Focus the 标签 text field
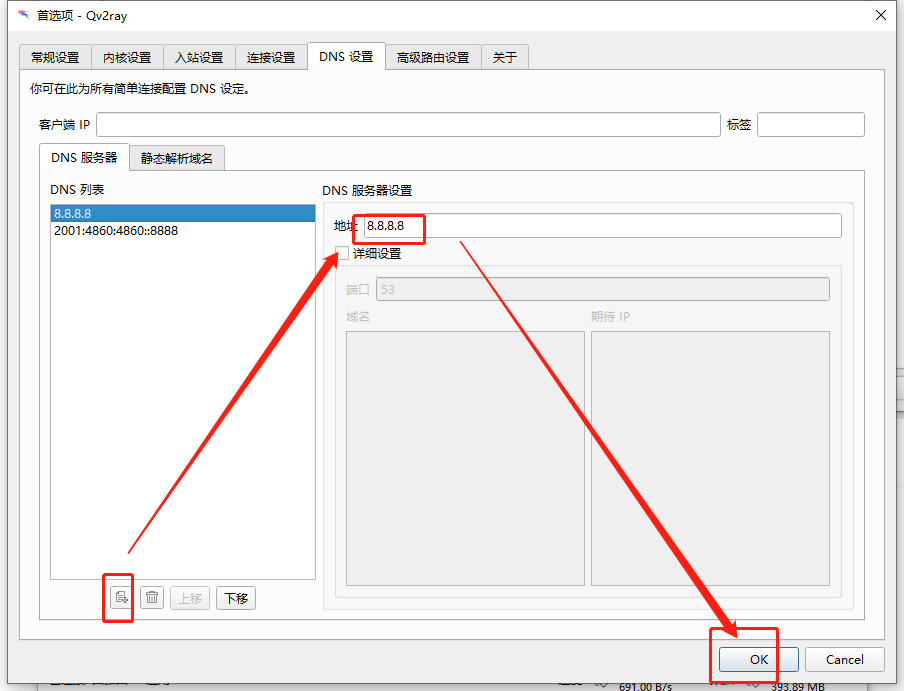 810,125
